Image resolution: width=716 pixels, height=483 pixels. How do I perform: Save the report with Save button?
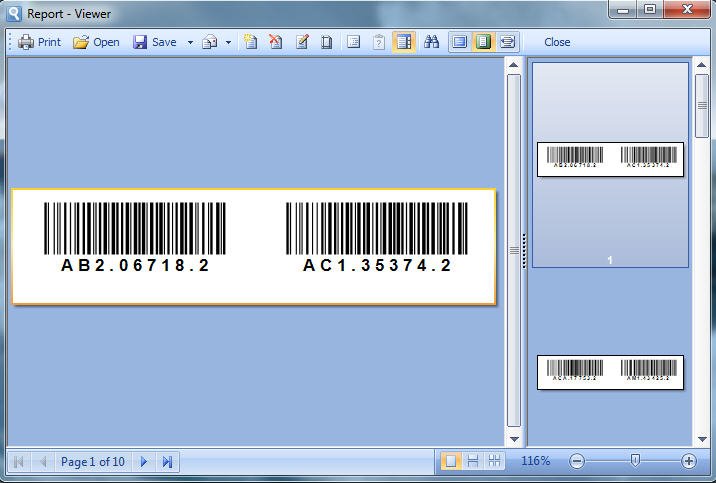(x=155, y=42)
